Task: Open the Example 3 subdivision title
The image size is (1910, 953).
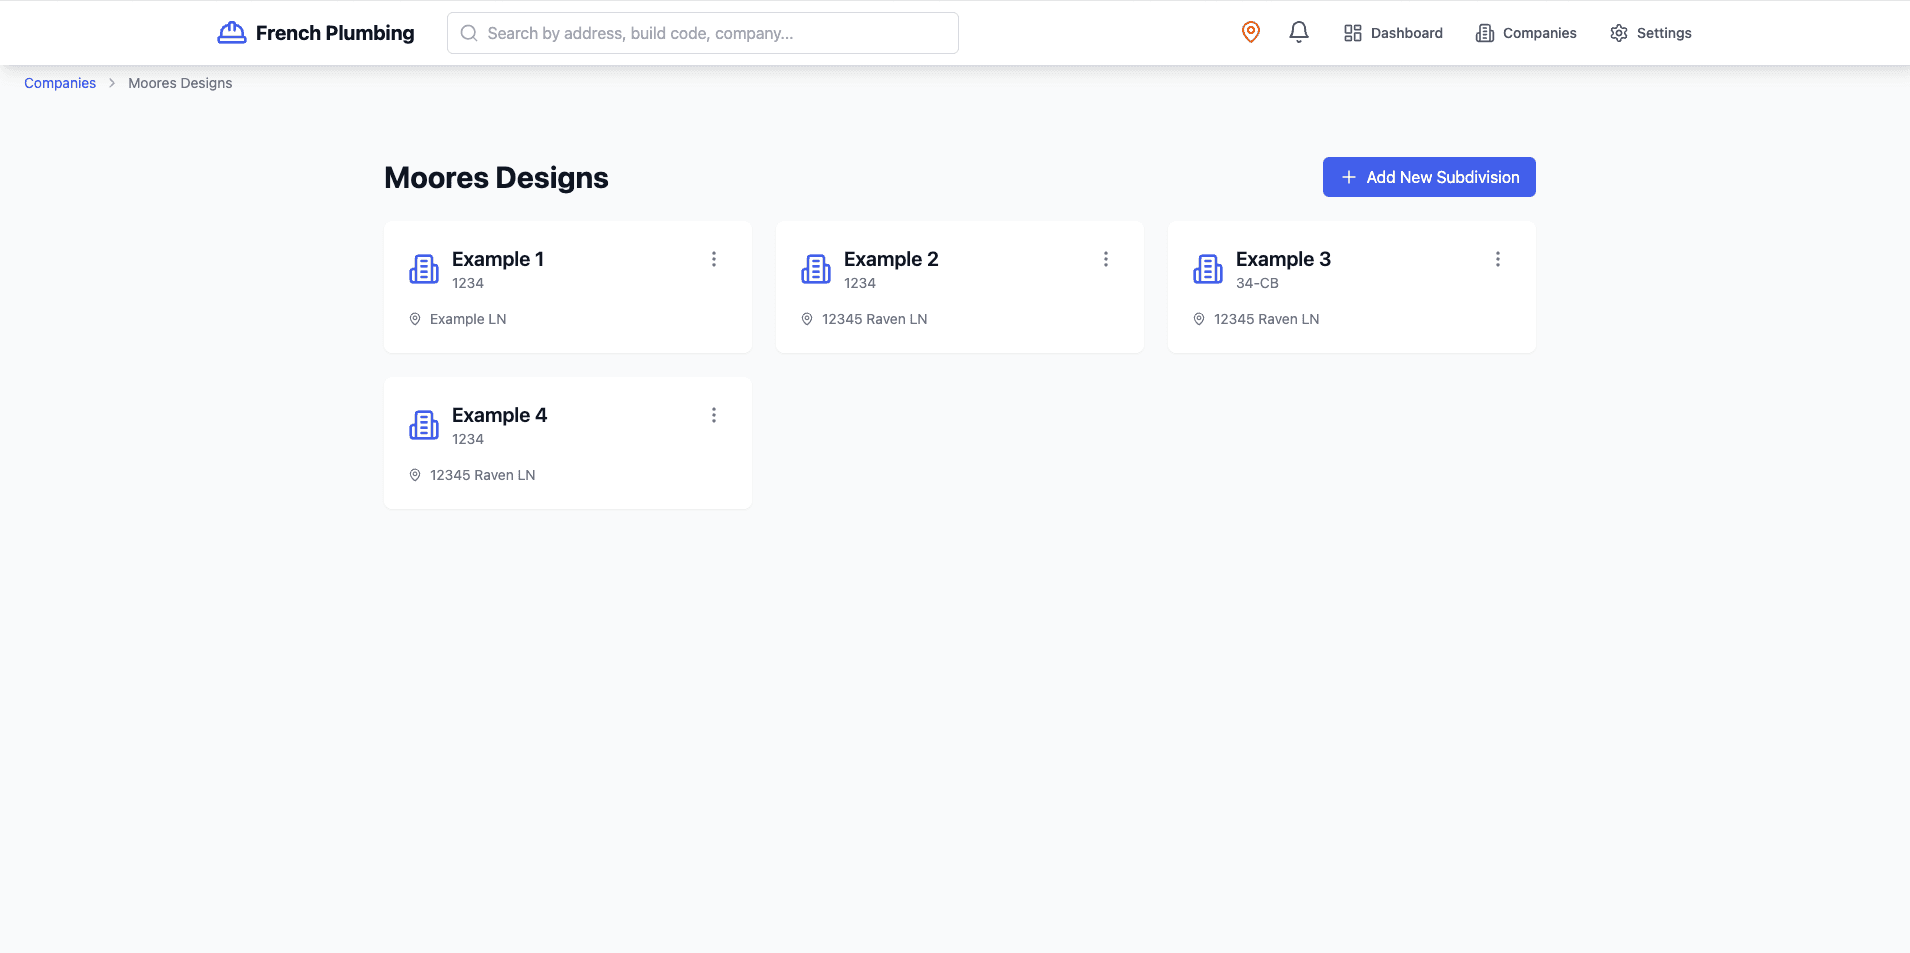Action: pyautogui.click(x=1283, y=259)
